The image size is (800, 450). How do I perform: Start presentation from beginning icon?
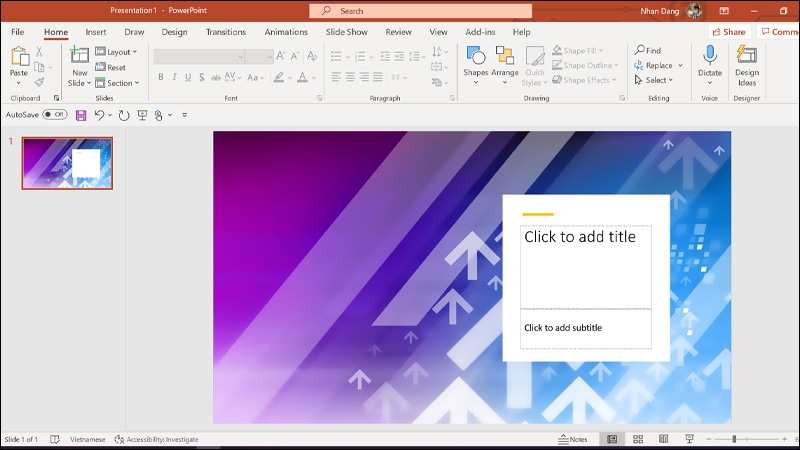(142, 115)
